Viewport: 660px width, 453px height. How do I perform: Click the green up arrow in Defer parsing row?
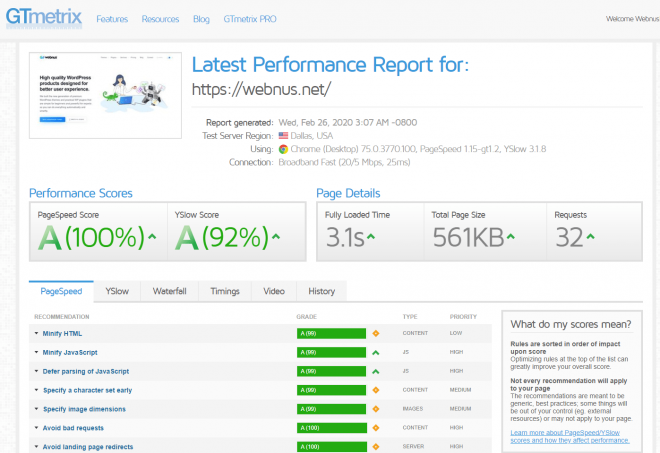[376, 371]
